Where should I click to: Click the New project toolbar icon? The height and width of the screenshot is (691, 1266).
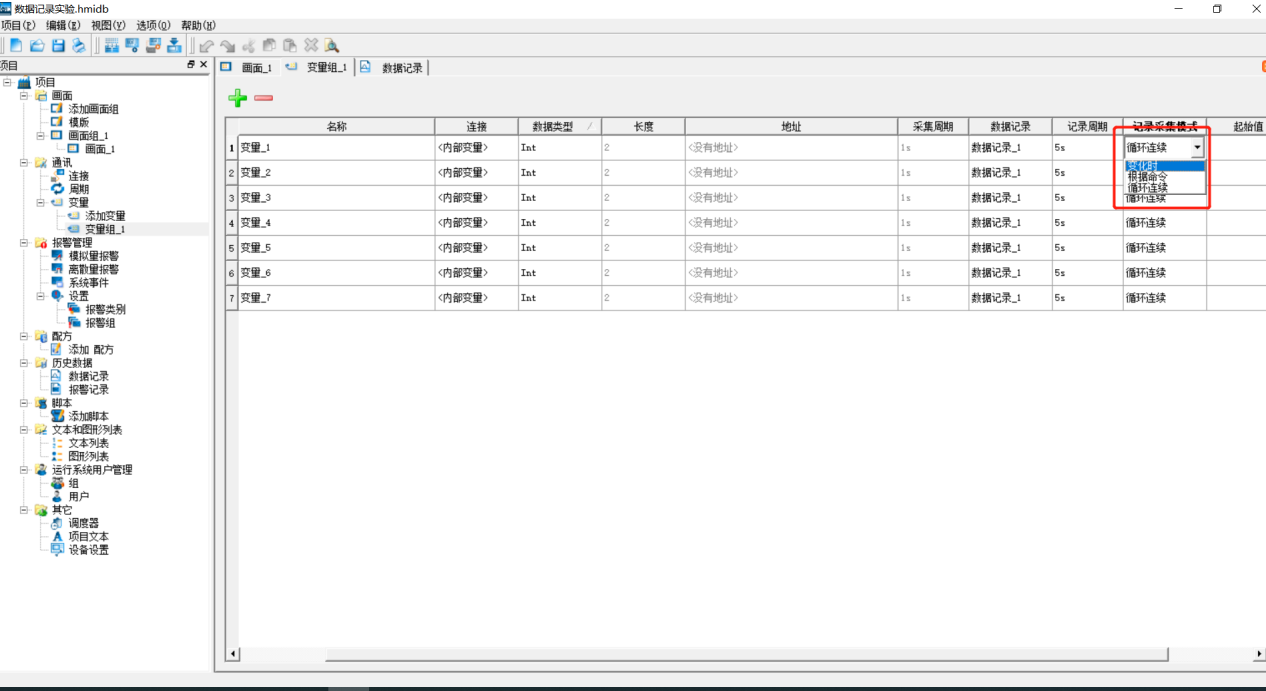(x=16, y=45)
